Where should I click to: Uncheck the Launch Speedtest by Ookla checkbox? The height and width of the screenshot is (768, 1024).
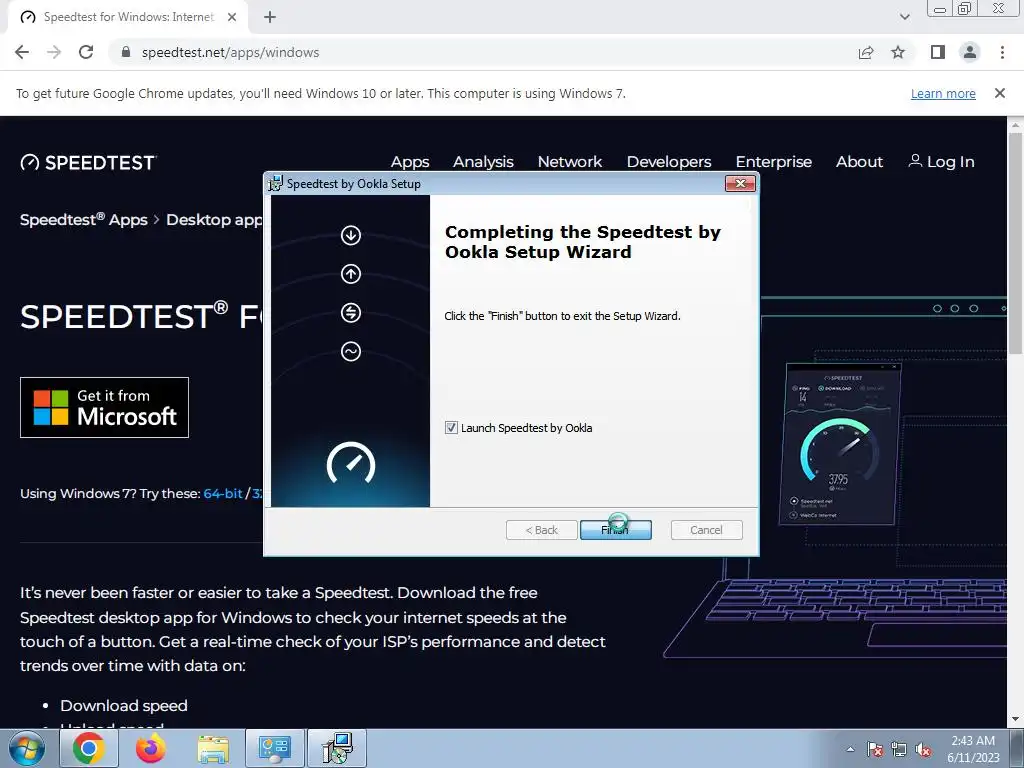451,428
